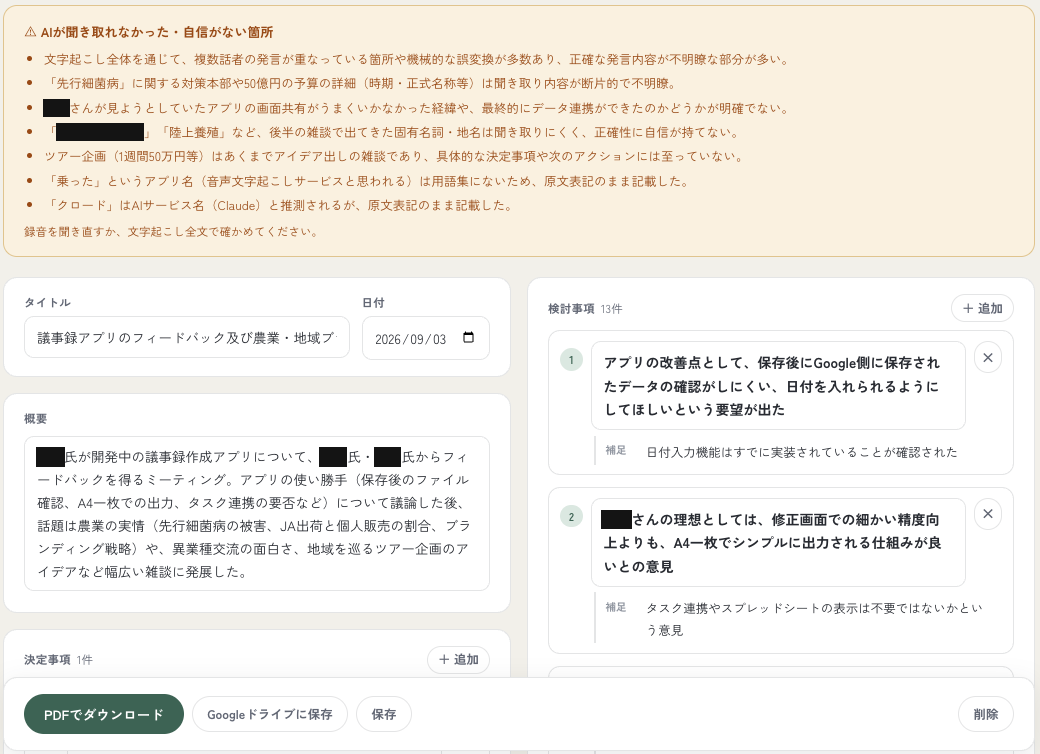Click the note 録音を聞き直すか、文字起こし全文で確かめてください
Image resolution: width=1040 pixels, height=754 pixels.
(x=172, y=231)
